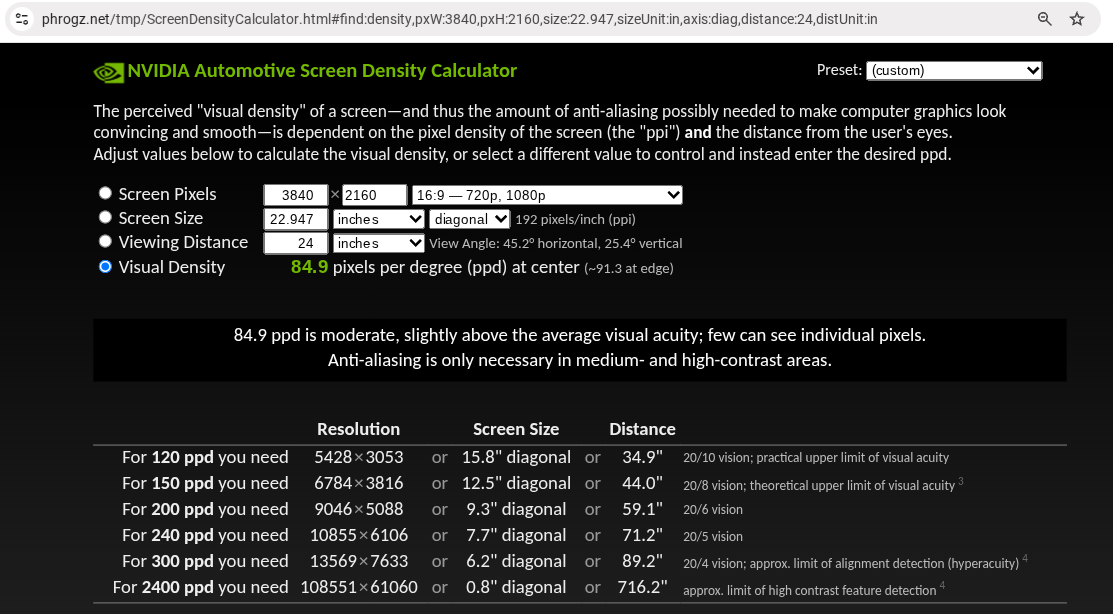Image resolution: width=1113 pixels, height=614 pixels.
Task: Click the 15.8" diagonal cell
Action: pos(516,457)
